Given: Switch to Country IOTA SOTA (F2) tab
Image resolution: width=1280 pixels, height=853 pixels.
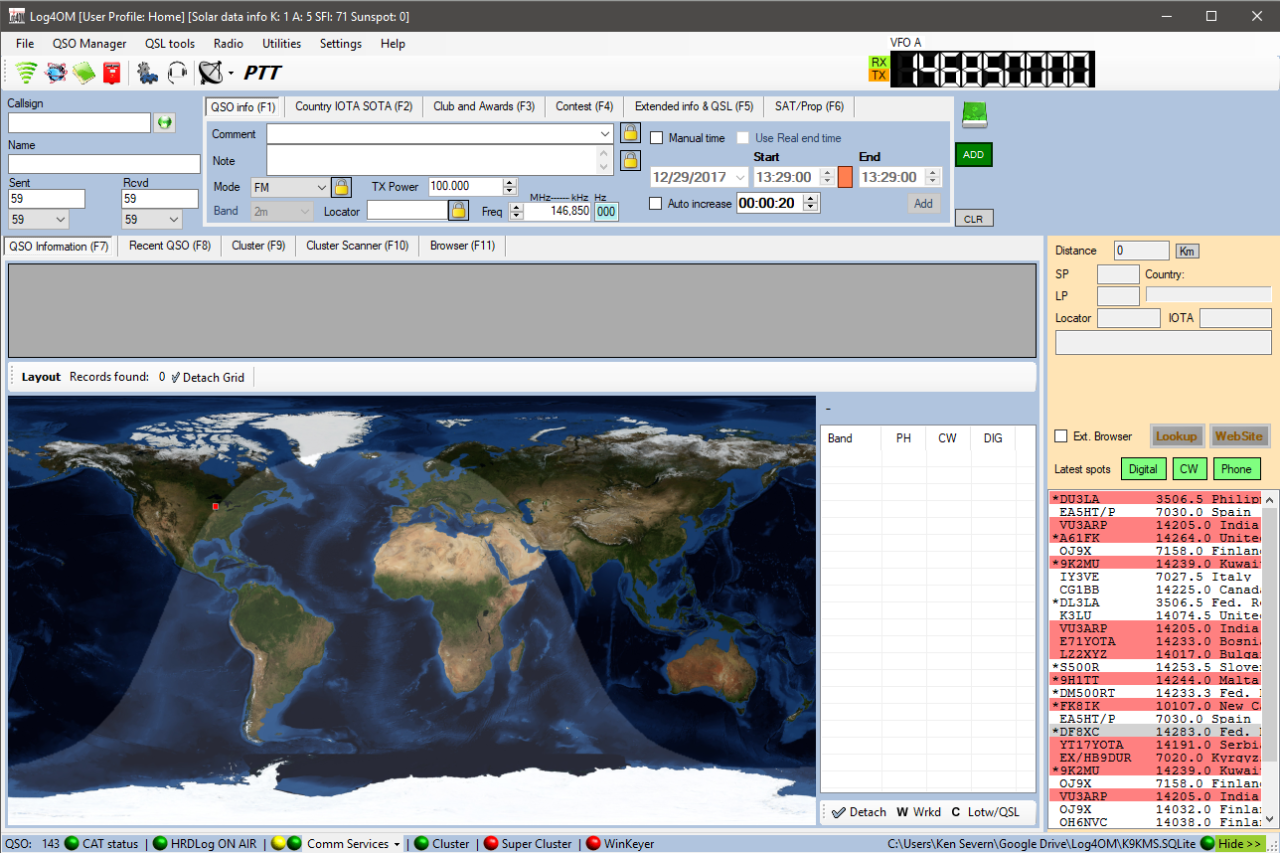Looking at the screenshot, I should point(354,106).
